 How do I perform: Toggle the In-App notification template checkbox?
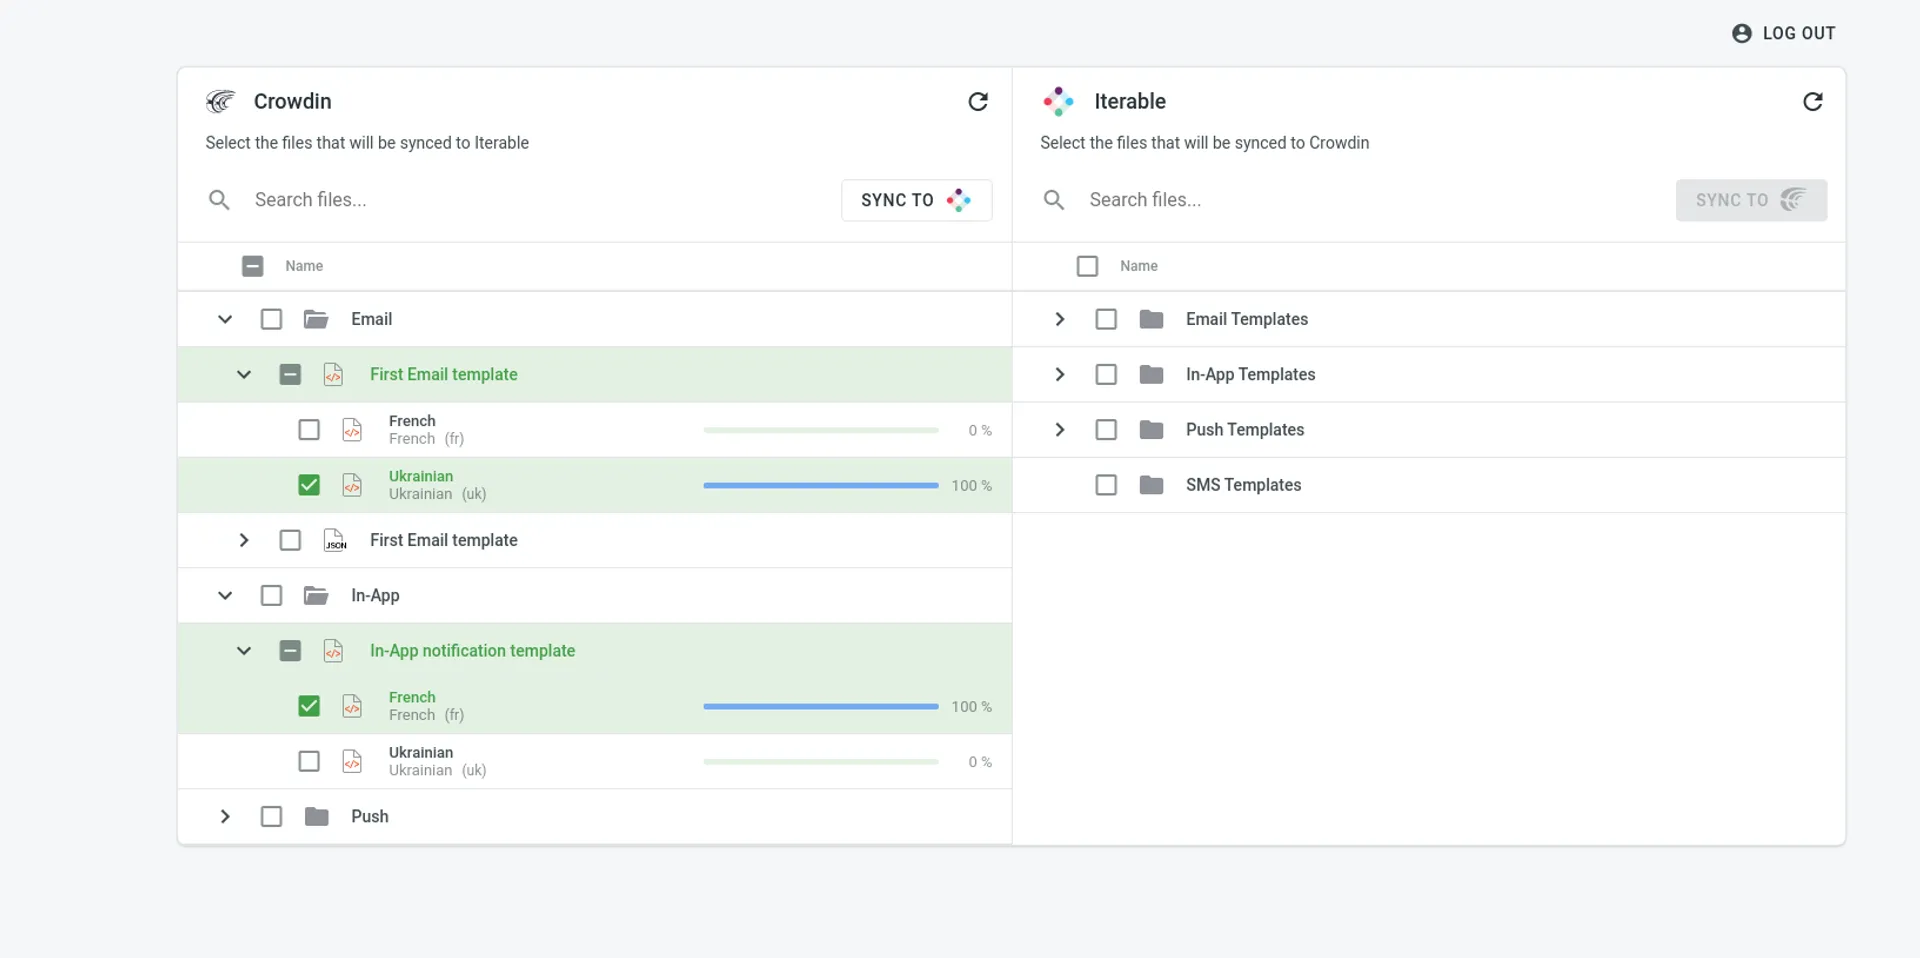coord(290,651)
